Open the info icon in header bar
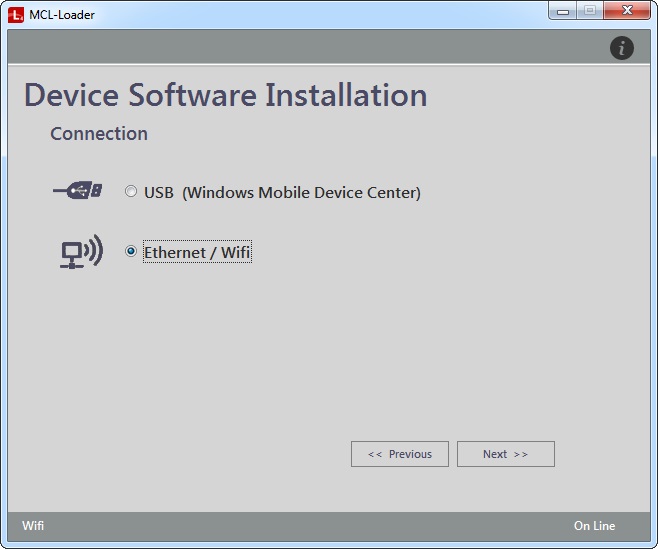This screenshot has width=658, height=549. [621, 48]
